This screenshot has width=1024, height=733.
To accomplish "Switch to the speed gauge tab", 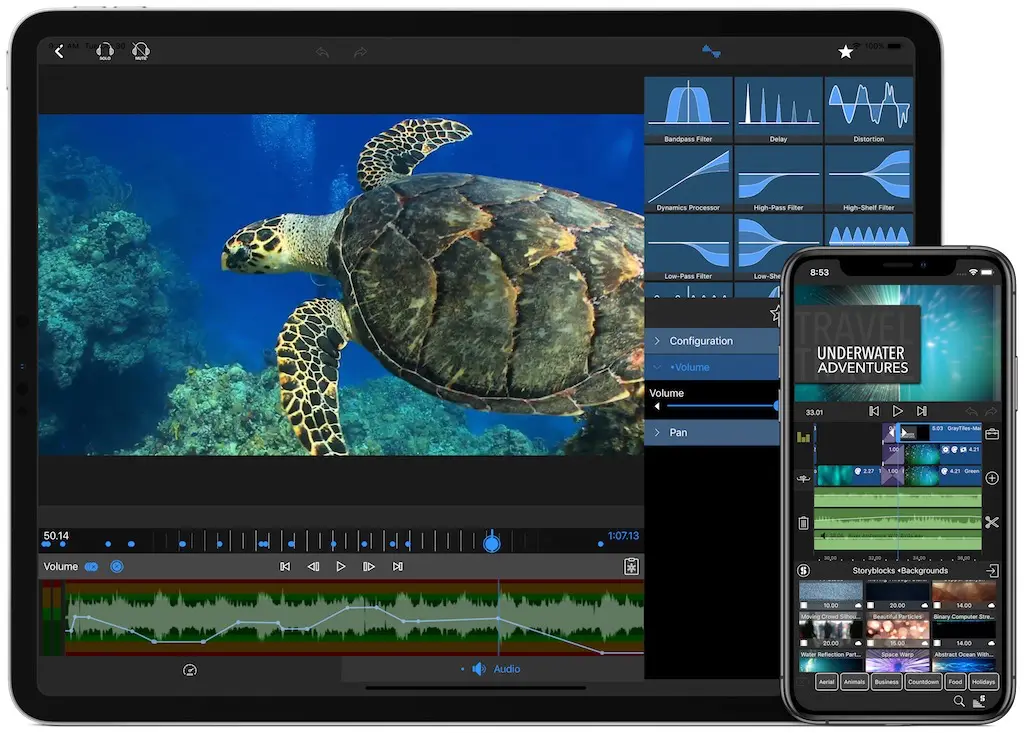I will (x=190, y=669).
